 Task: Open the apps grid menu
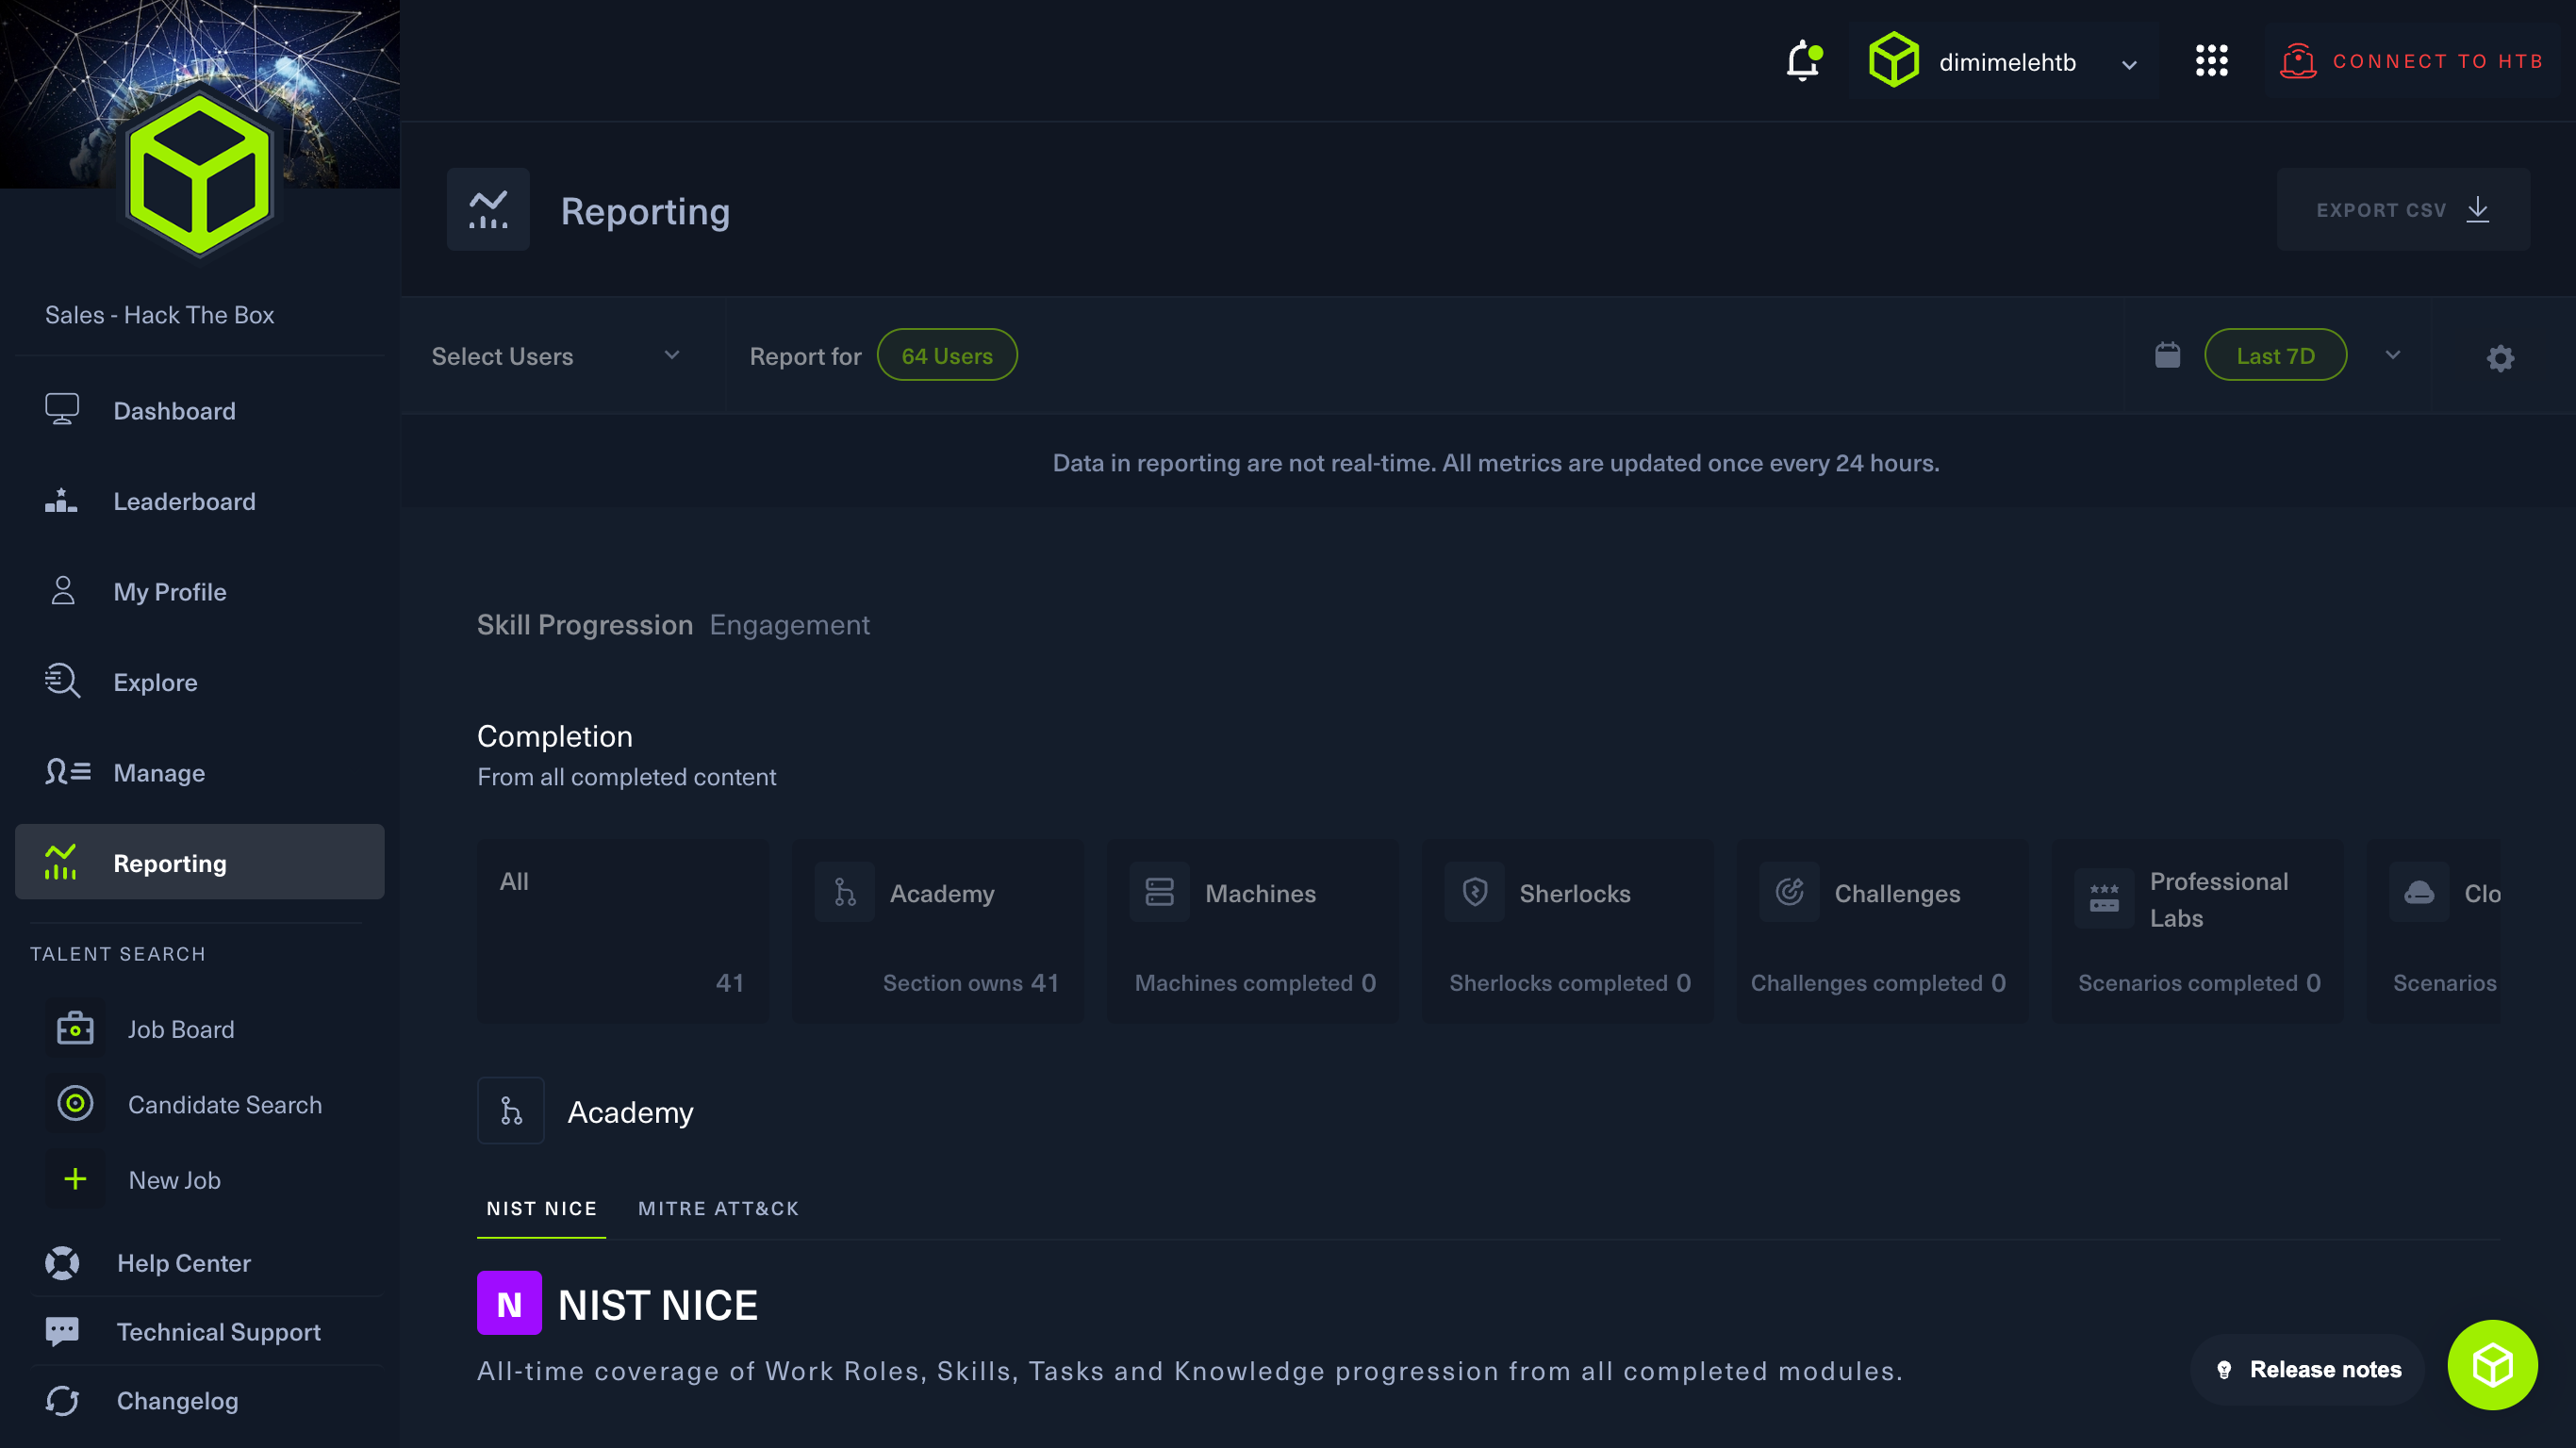(2211, 61)
